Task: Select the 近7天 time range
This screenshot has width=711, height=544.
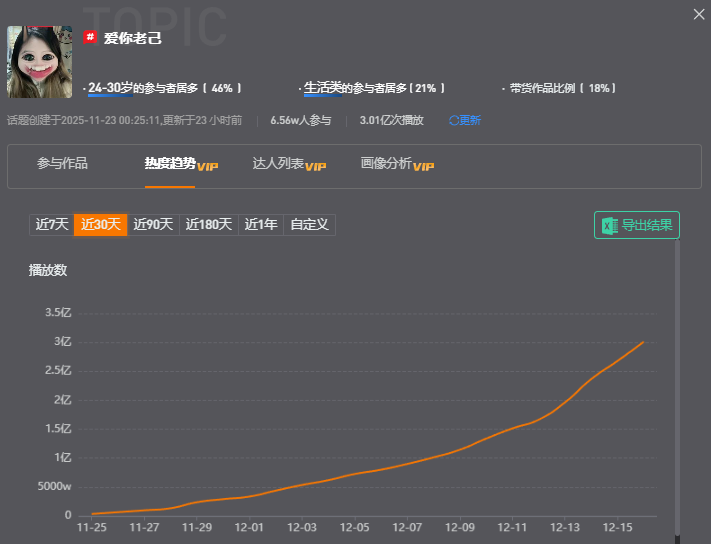Action: coord(51,224)
